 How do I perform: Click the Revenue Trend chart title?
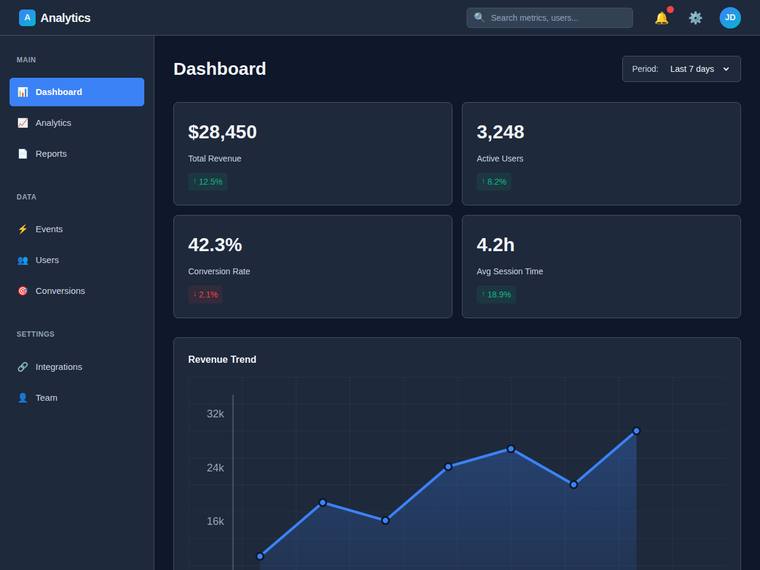(222, 360)
